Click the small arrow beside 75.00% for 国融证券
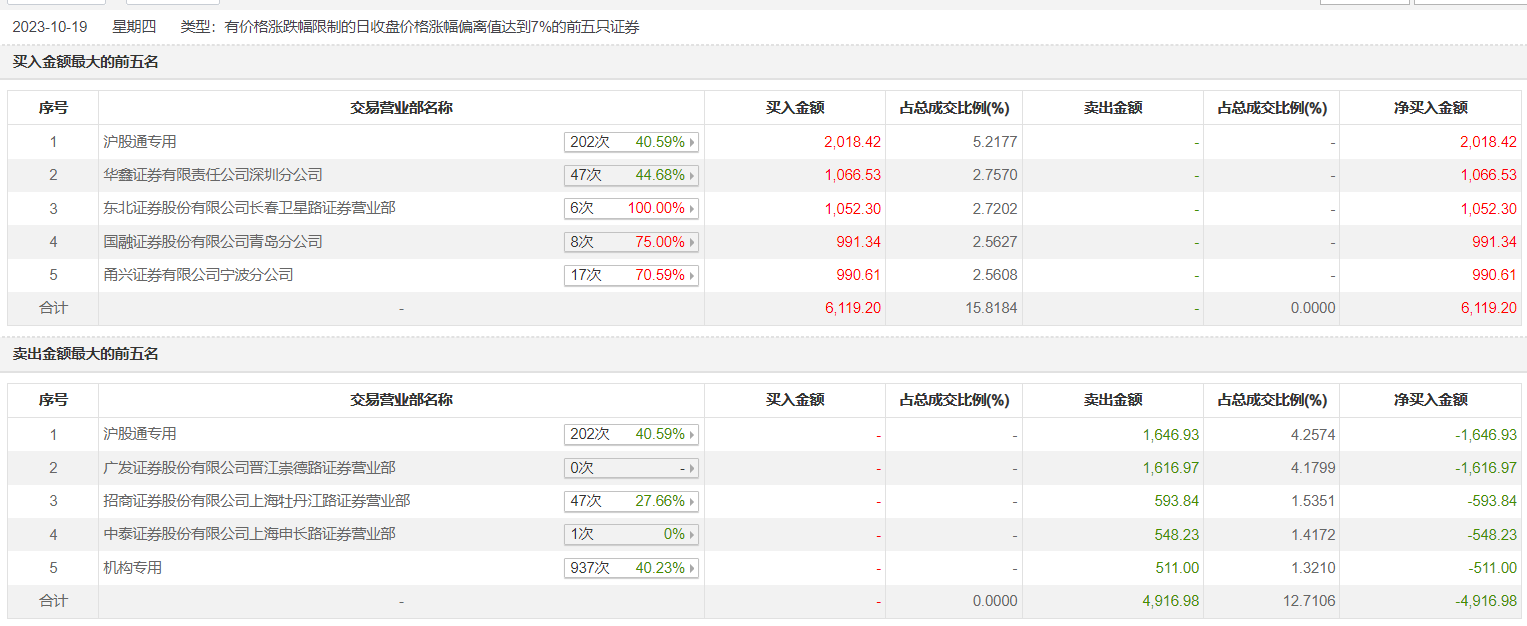 click(x=692, y=242)
